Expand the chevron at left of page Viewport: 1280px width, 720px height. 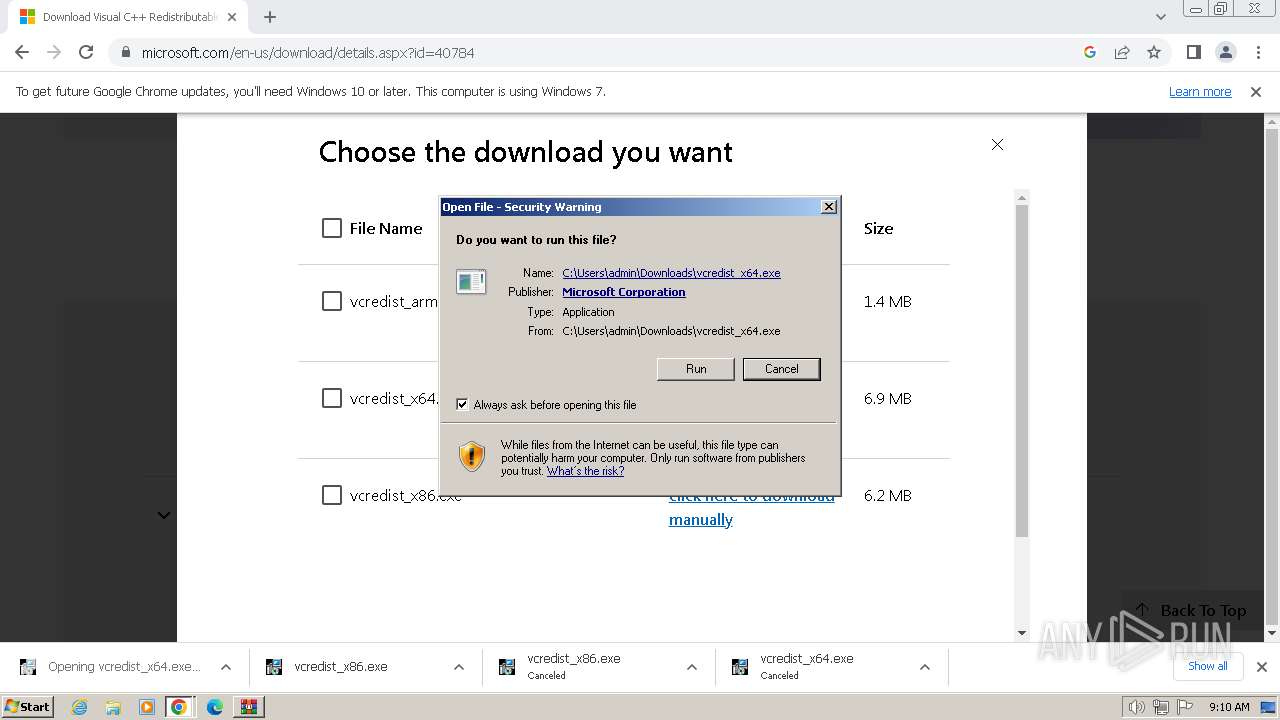[x=164, y=515]
